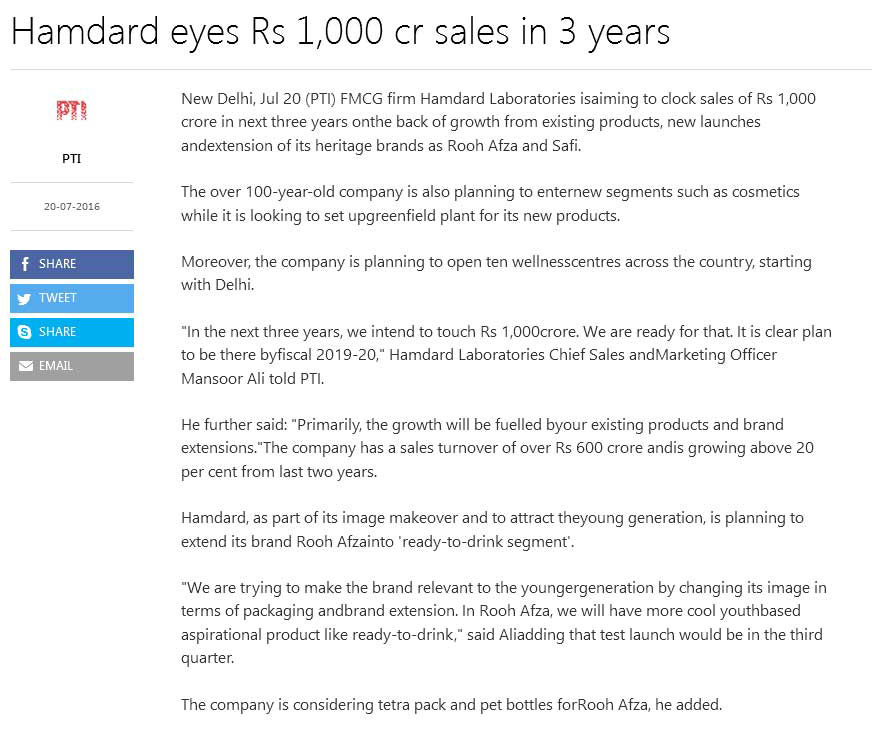This screenshot has width=872, height=729.
Task: Click the quote "In the next three years"
Action: (506, 355)
